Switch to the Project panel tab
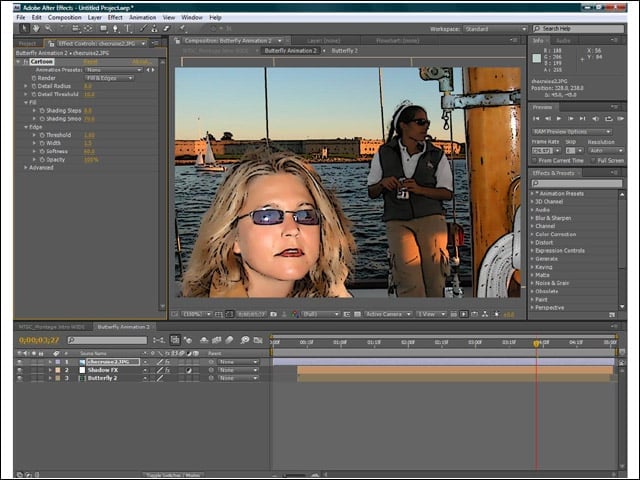The image size is (640, 480). [27, 43]
